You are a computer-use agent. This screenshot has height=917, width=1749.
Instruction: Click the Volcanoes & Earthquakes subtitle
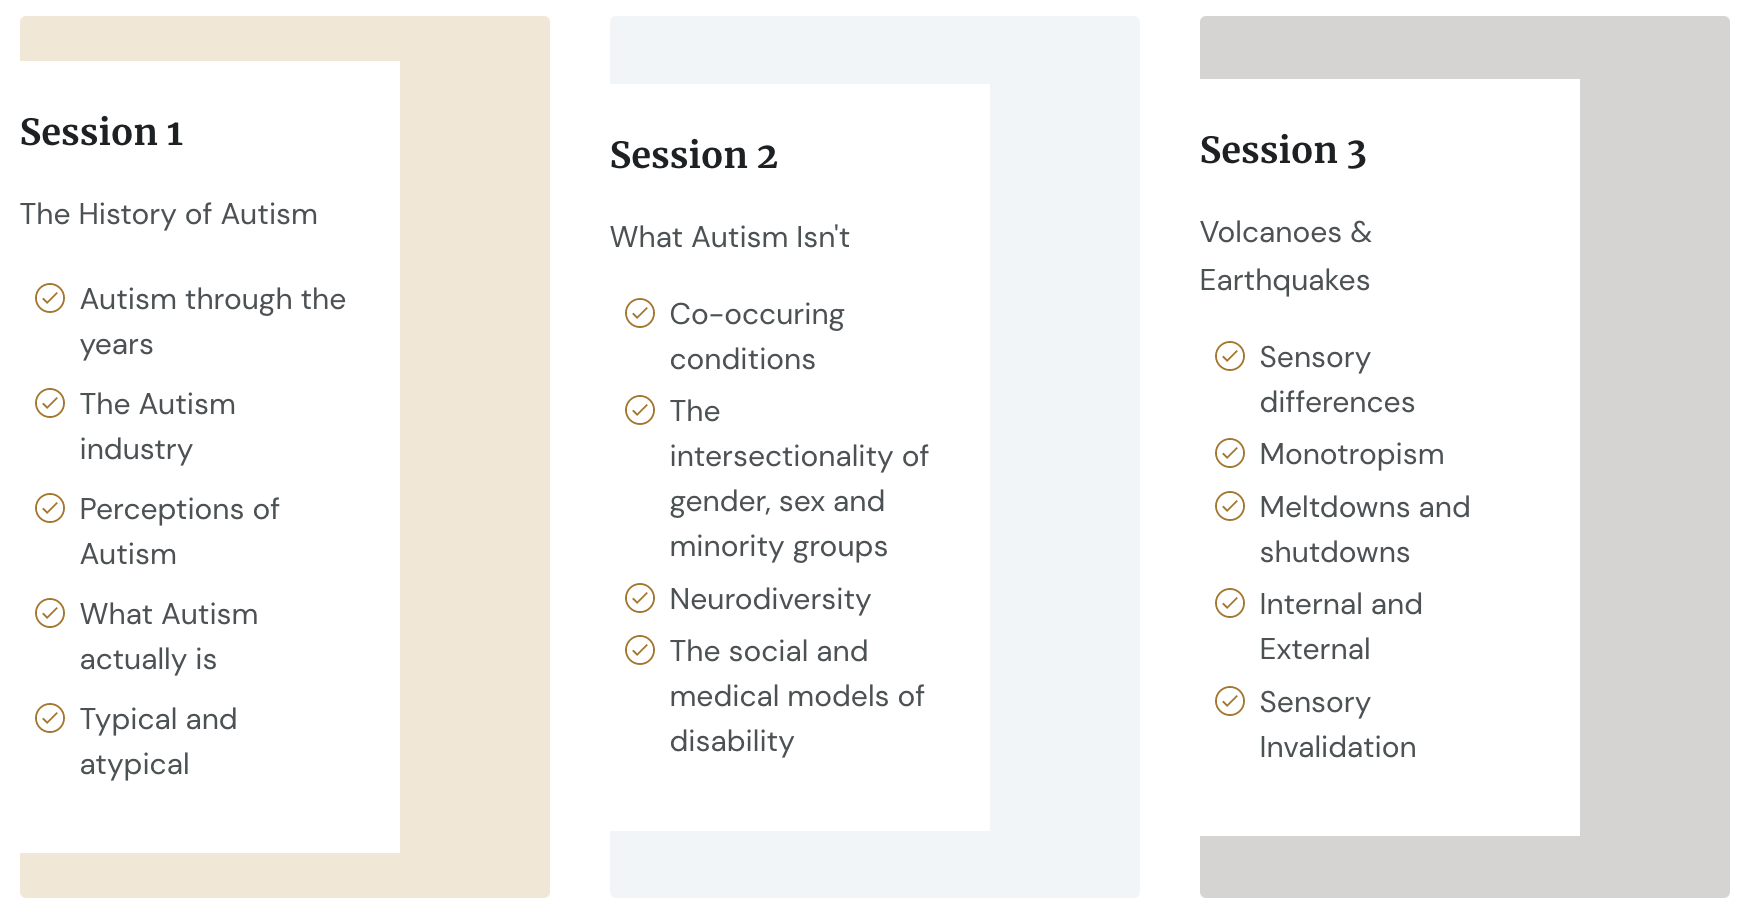pos(1286,256)
